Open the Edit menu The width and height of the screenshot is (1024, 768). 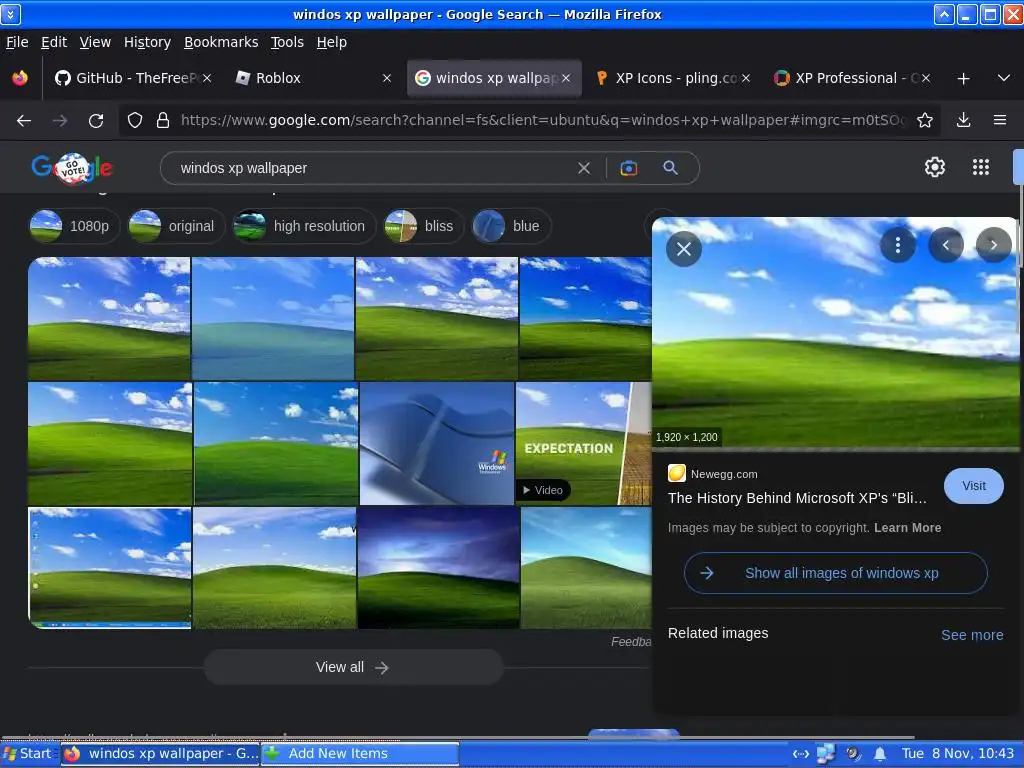tap(54, 42)
